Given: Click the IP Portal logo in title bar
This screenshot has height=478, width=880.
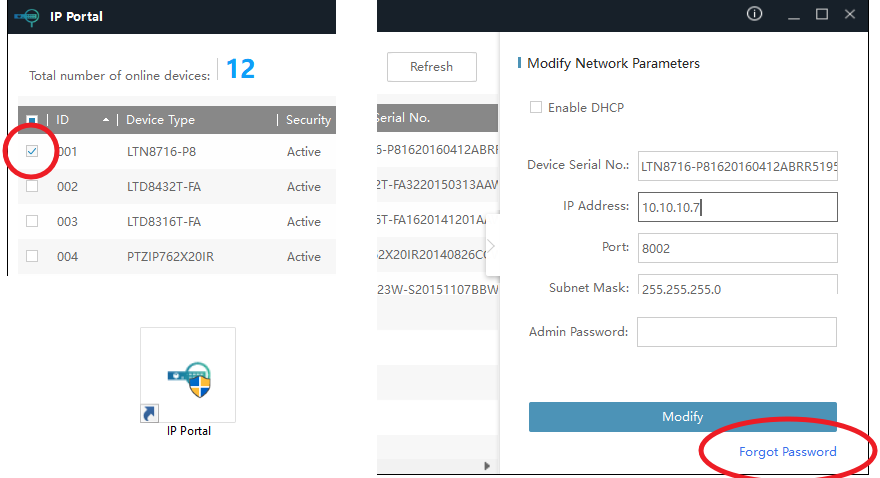Looking at the screenshot, I should coord(27,16).
